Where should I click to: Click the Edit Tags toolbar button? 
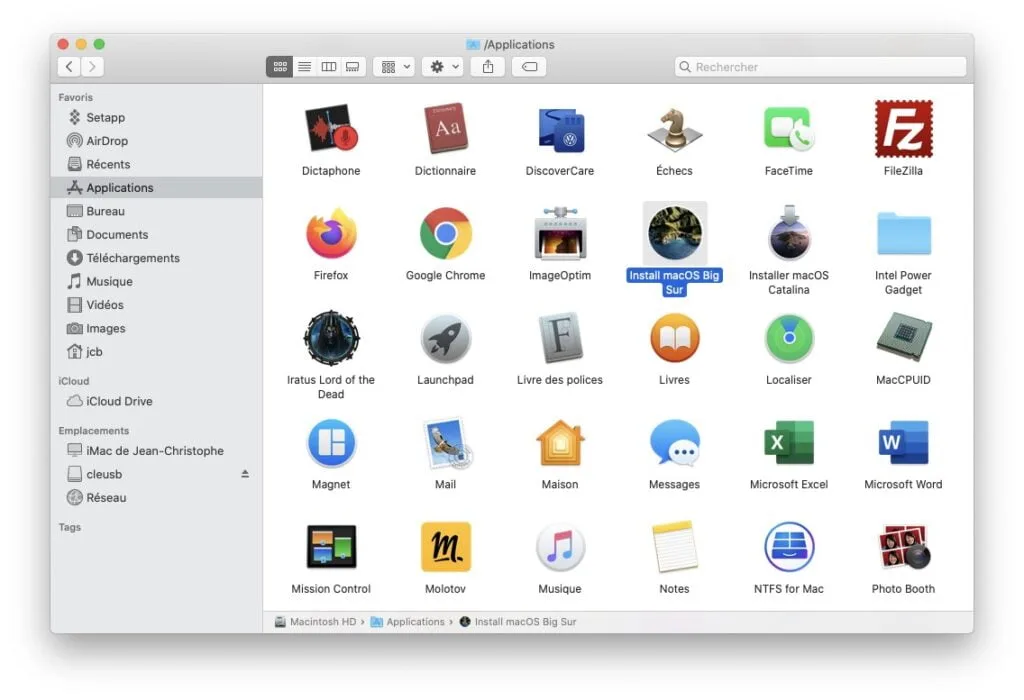click(x=529, y=67)
